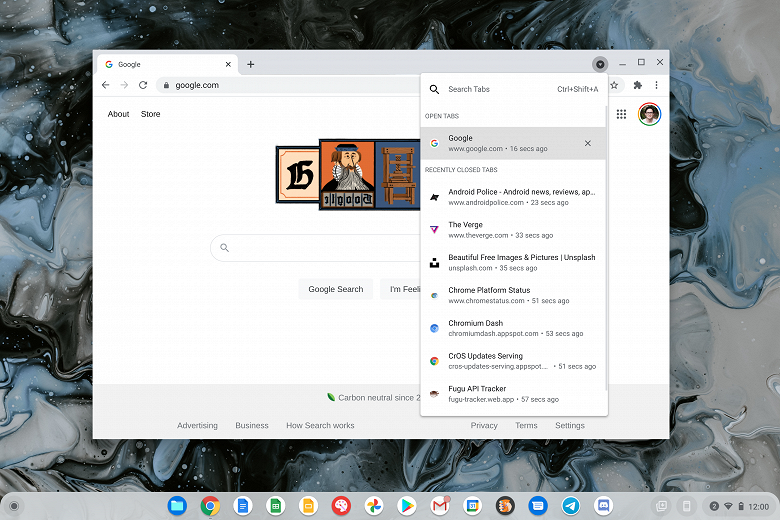
Task: Open the Files app on the shelf
Action: pyautogui.click(x=177, y=506)
